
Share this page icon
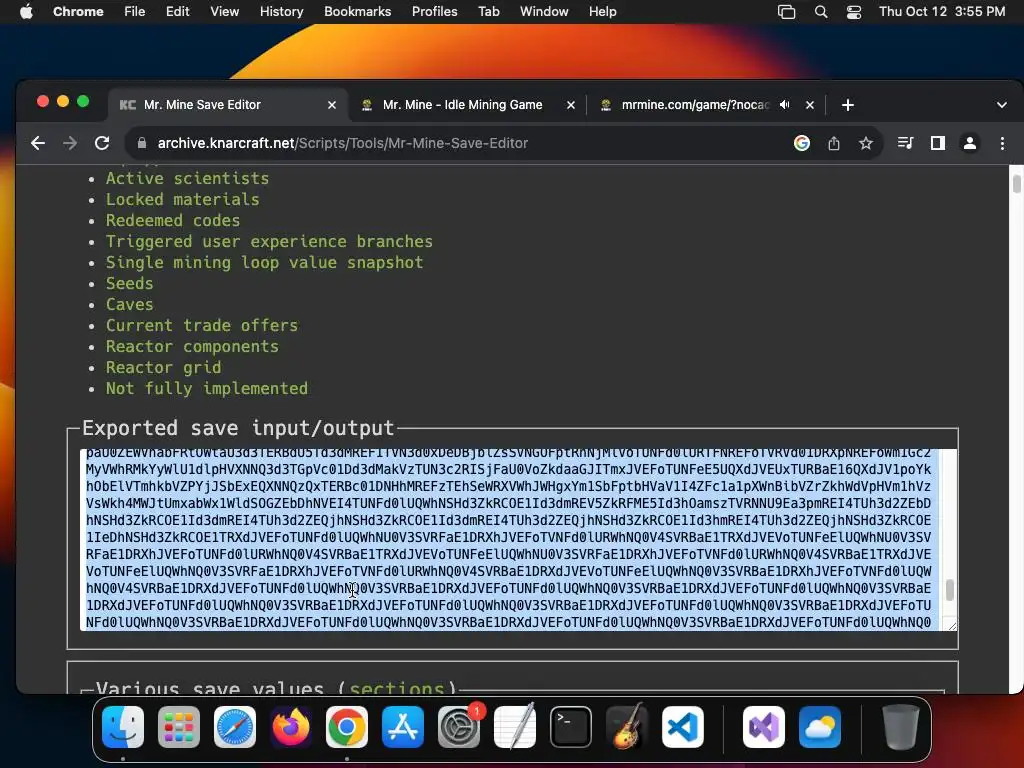pos(834,143)
